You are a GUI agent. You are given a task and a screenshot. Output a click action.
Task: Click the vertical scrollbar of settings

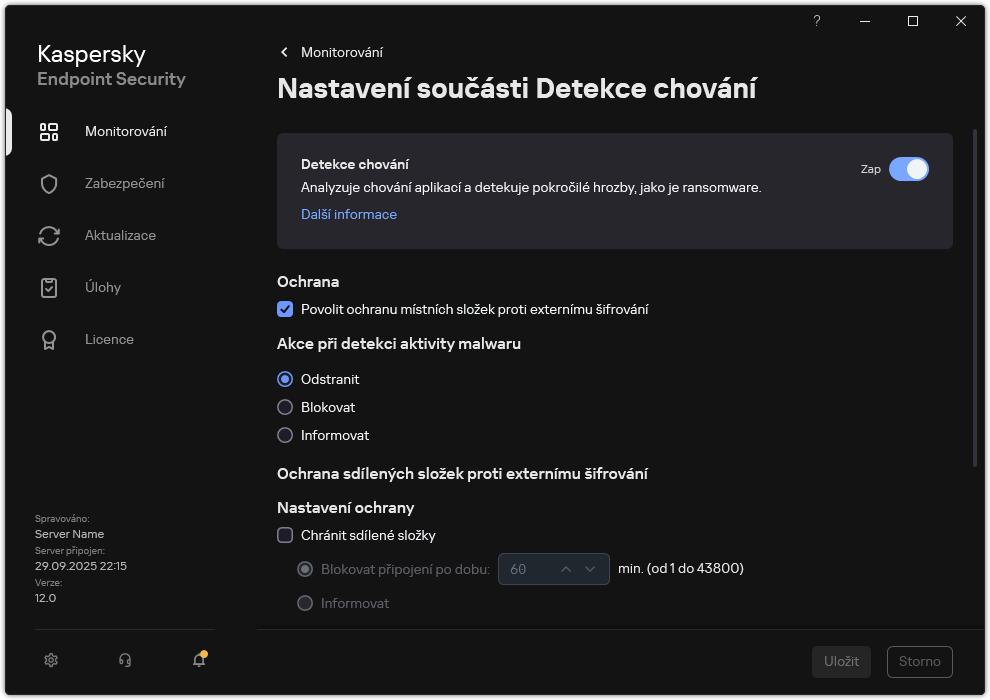[x=975, y=300]
